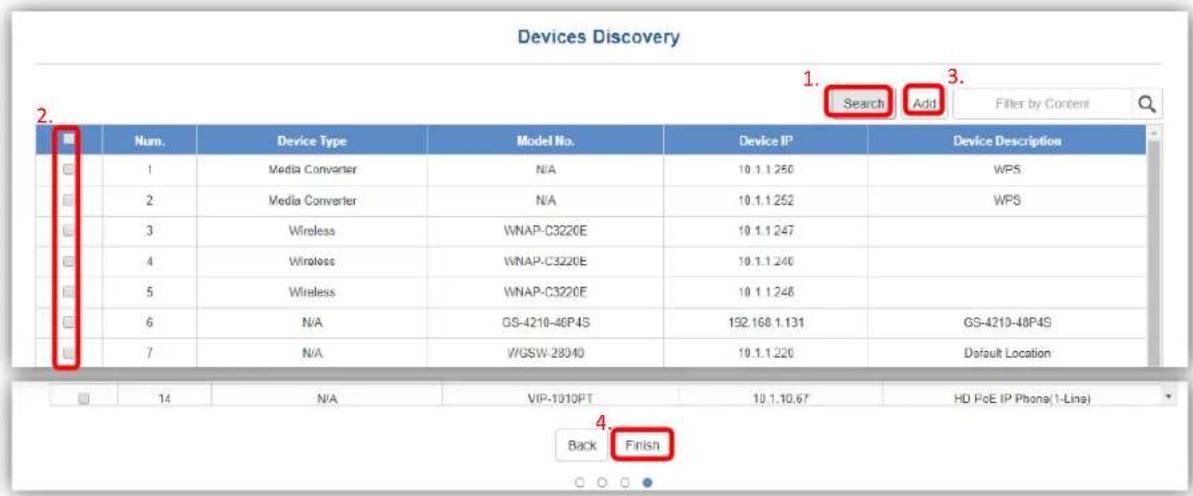The width and height of the screenshot is (1193, 496).
Task: Click the Finish button
Action: (x=643, y=445)
